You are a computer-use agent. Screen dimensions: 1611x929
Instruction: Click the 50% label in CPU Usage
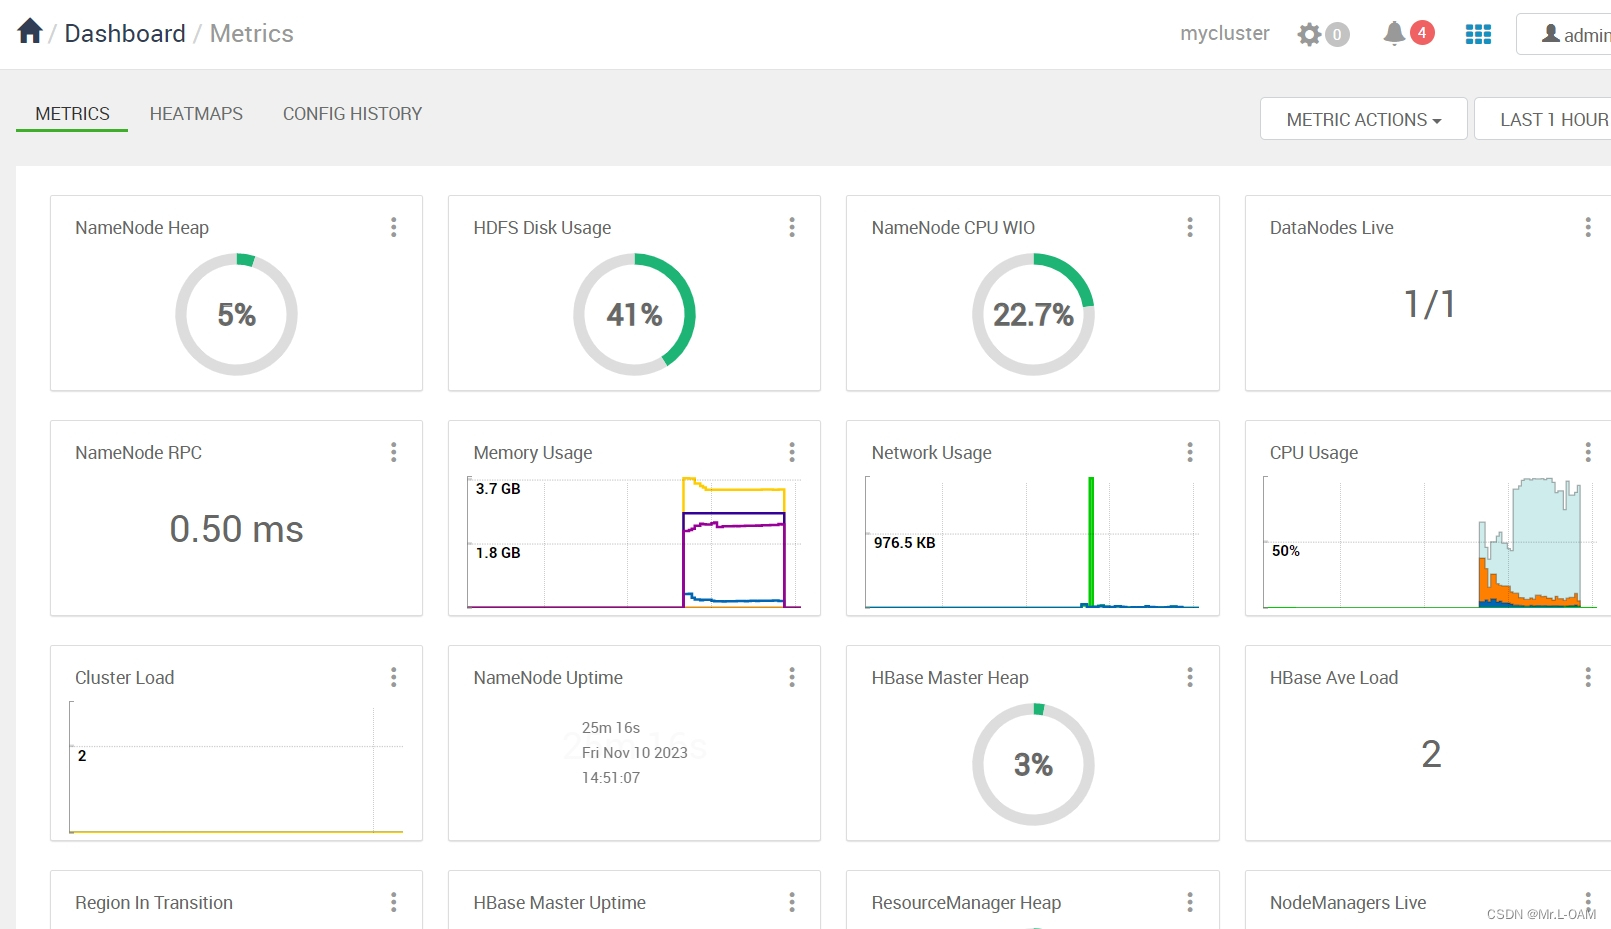tap(1286, 551)
